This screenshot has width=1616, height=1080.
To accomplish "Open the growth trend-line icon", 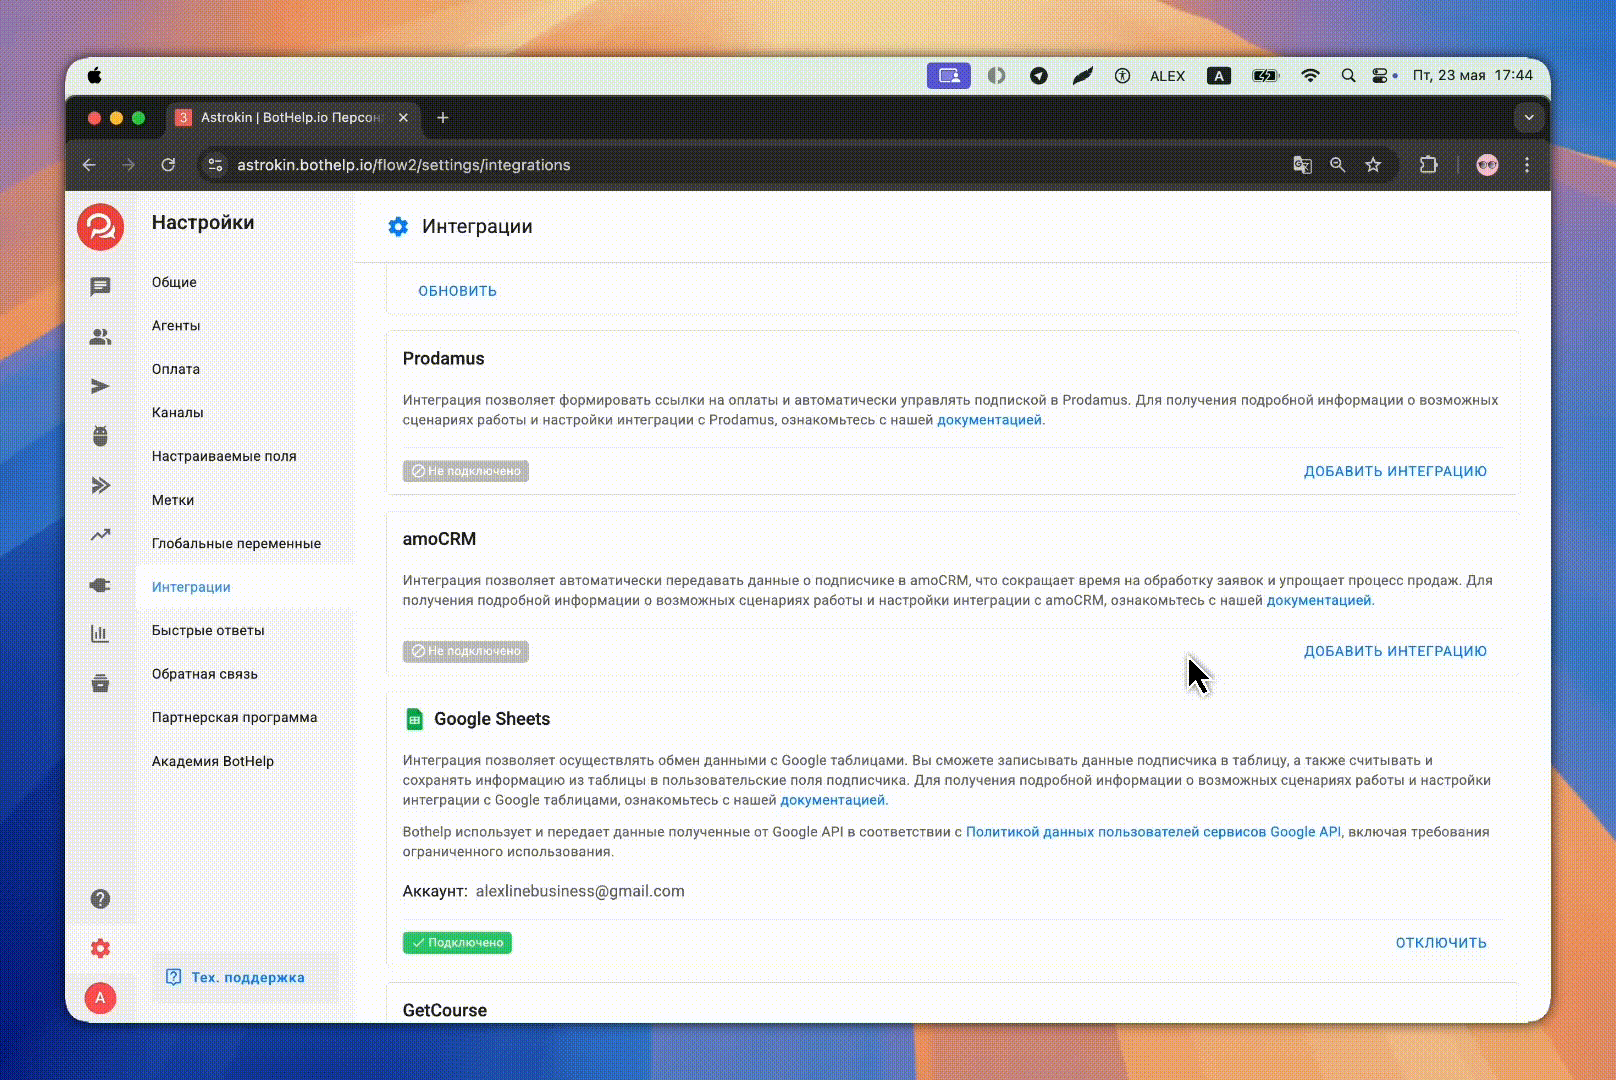I will pyautogui.click(x=100, y=535).
